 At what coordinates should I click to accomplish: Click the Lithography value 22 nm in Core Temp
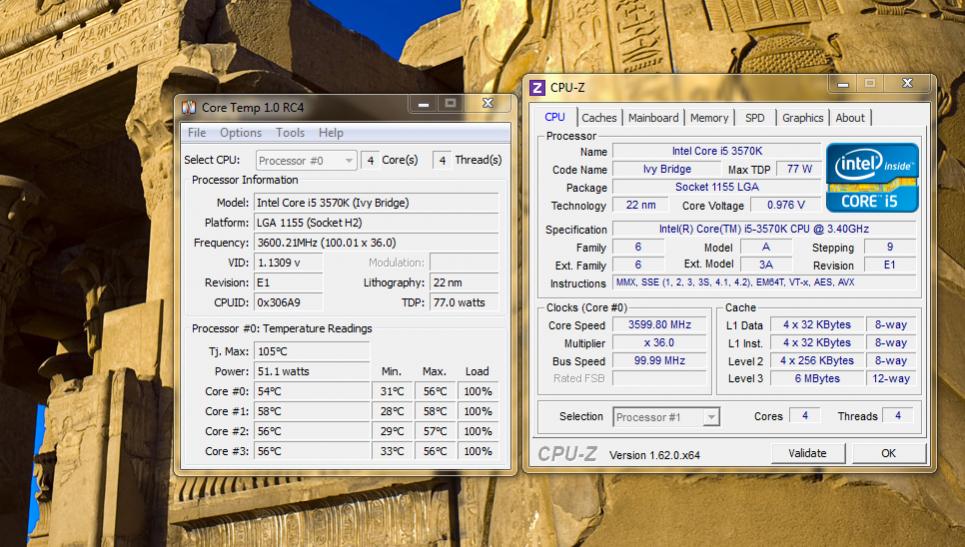point(464,282)
